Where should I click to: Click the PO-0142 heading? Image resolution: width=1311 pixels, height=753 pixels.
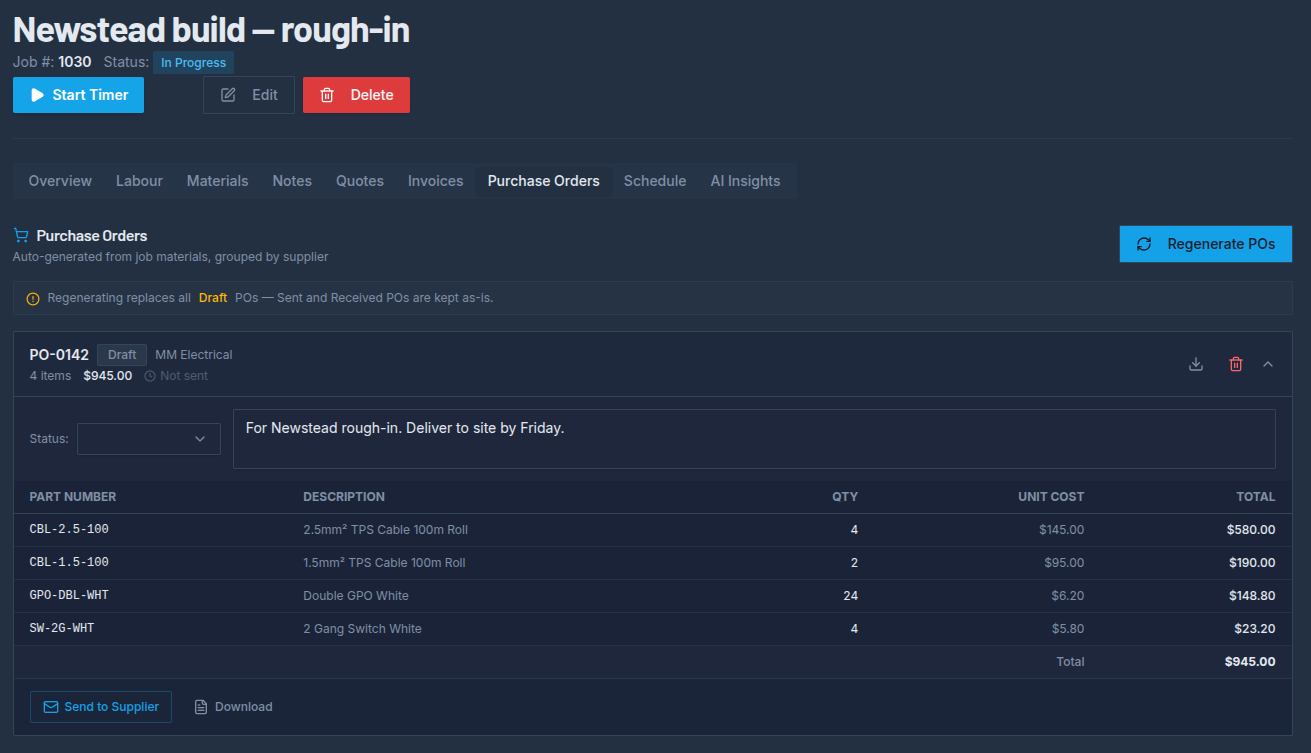(59, 354)
